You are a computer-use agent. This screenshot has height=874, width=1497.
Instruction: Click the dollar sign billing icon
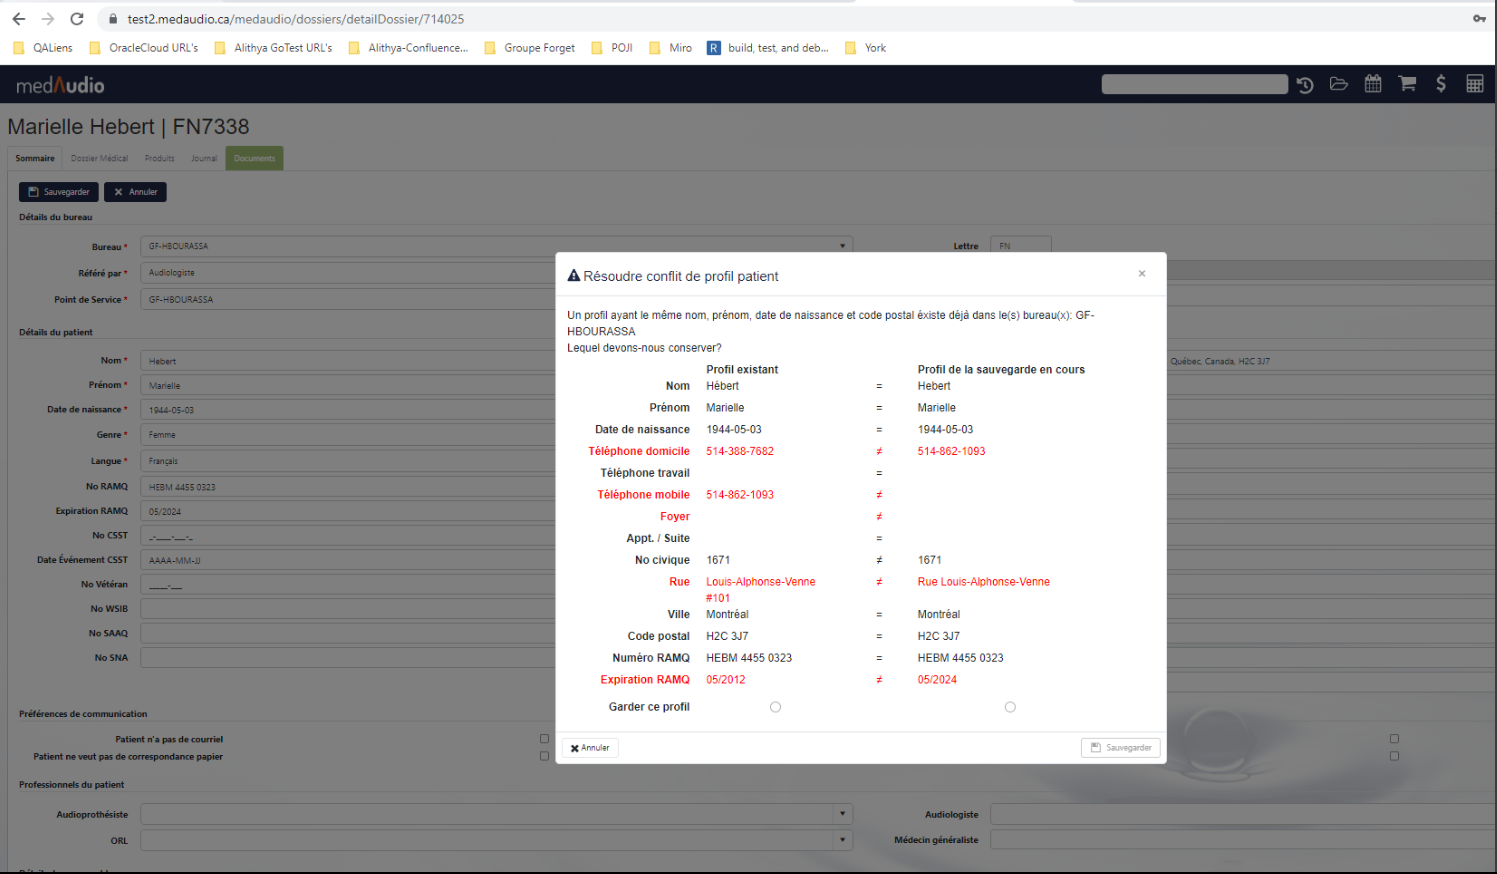(1441, 84)
